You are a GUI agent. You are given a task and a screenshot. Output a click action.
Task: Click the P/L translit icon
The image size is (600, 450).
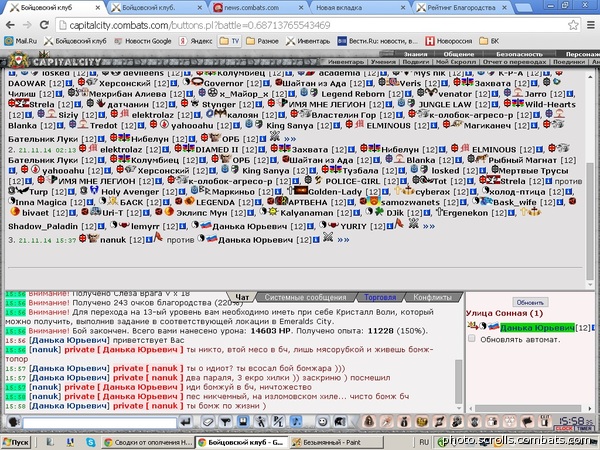pos(278,422)
